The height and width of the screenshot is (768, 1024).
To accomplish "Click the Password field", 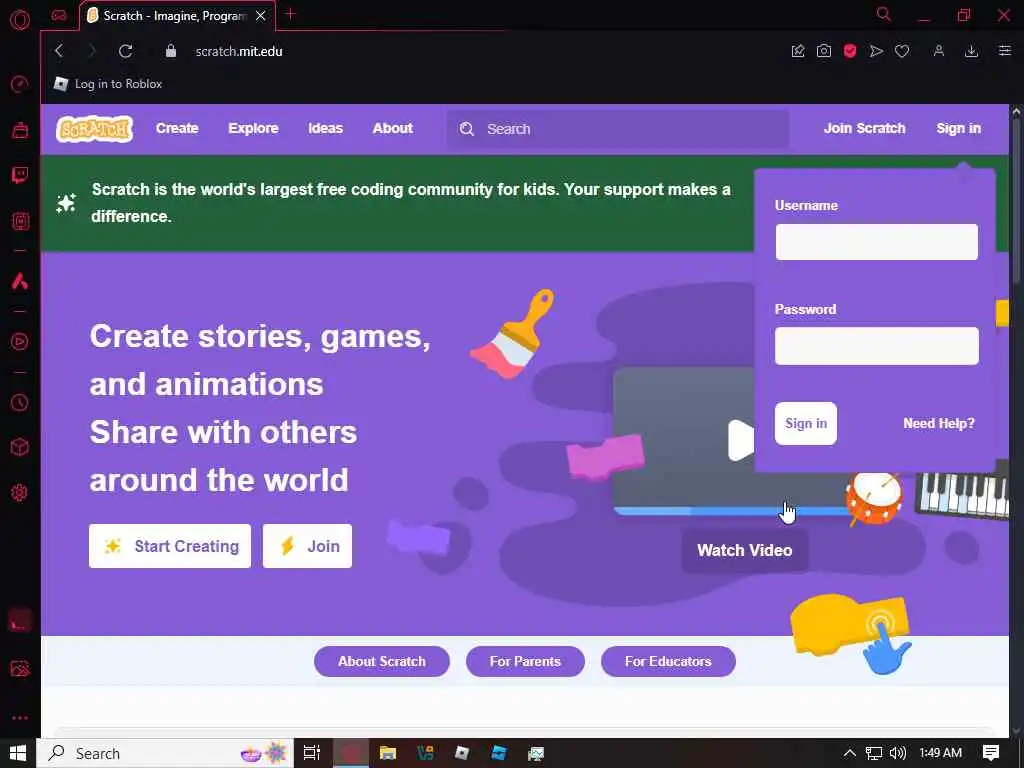I will click(876, 346).
